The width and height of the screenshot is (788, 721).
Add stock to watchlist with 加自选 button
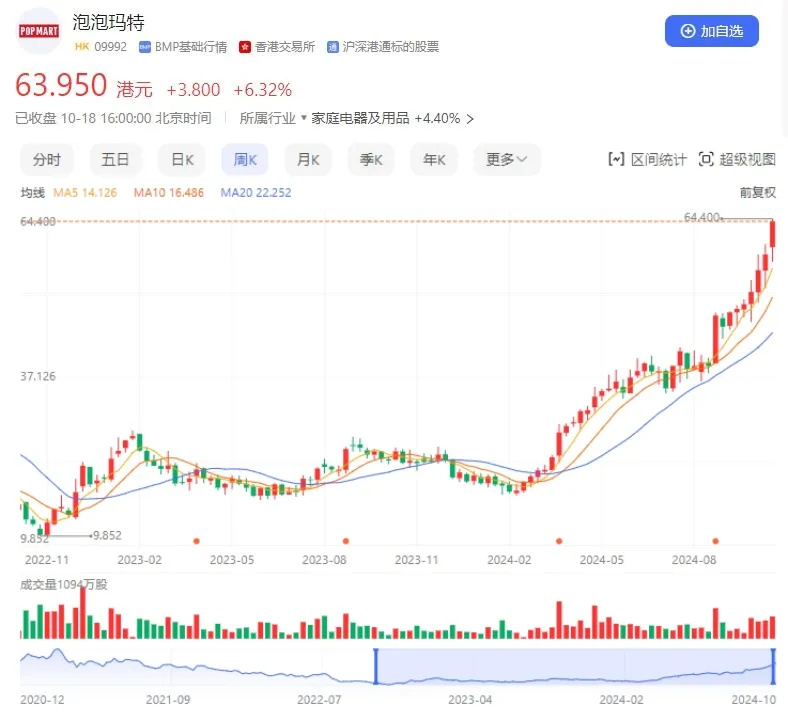point(712,31)
